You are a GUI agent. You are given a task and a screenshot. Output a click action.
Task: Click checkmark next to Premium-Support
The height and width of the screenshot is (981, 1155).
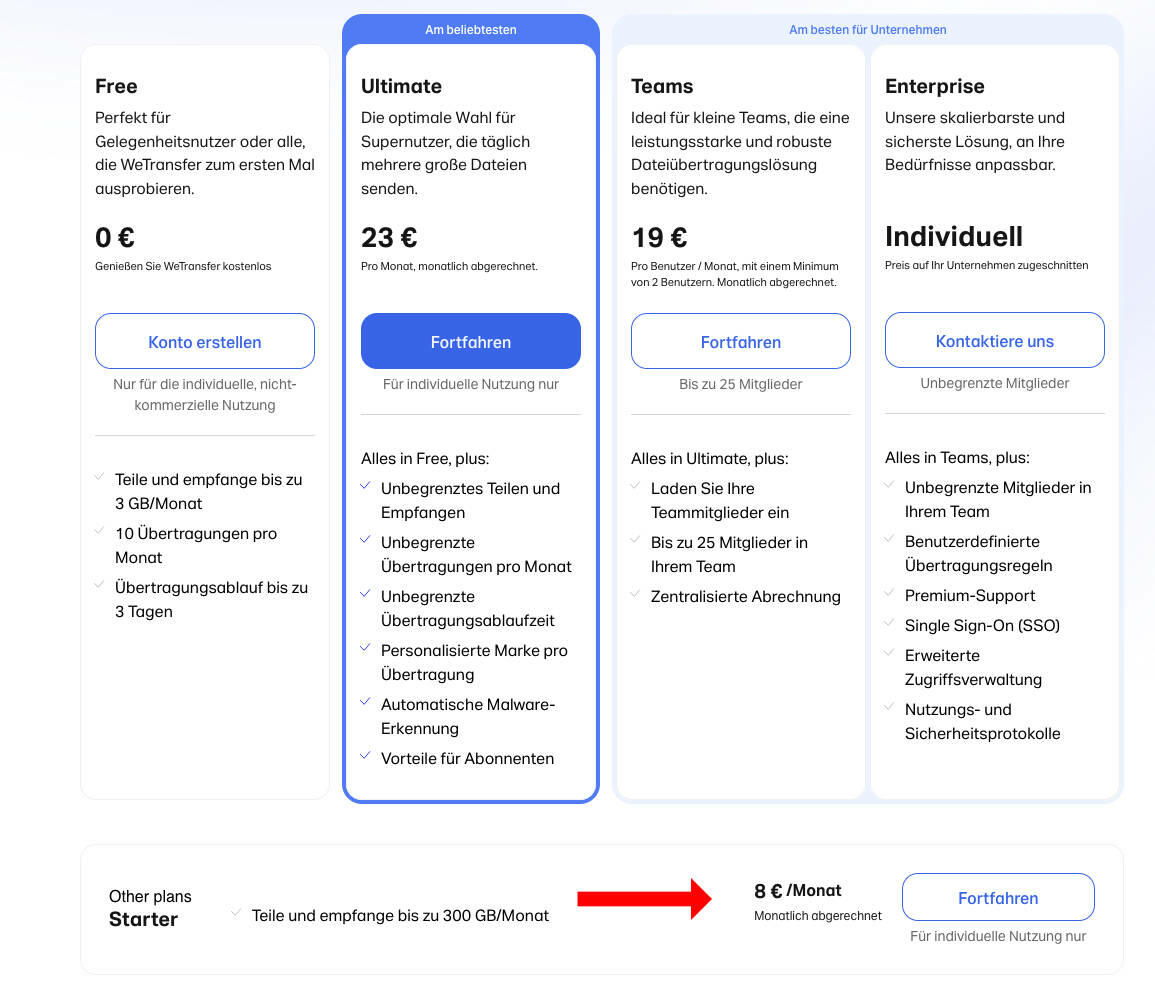pos(889,593)
